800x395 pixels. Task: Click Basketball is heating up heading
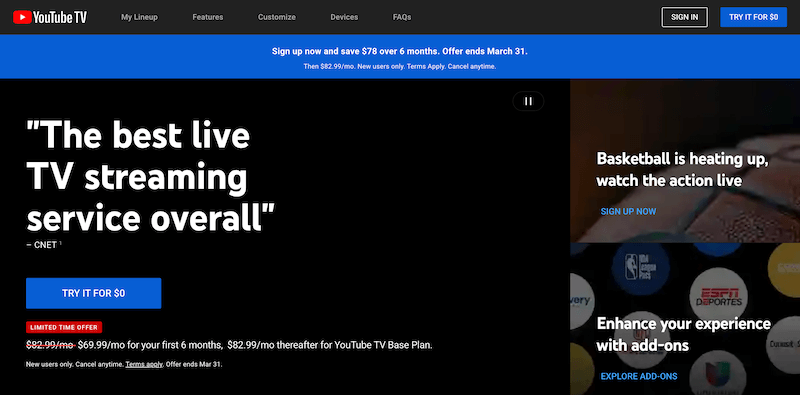pos(683,169)
